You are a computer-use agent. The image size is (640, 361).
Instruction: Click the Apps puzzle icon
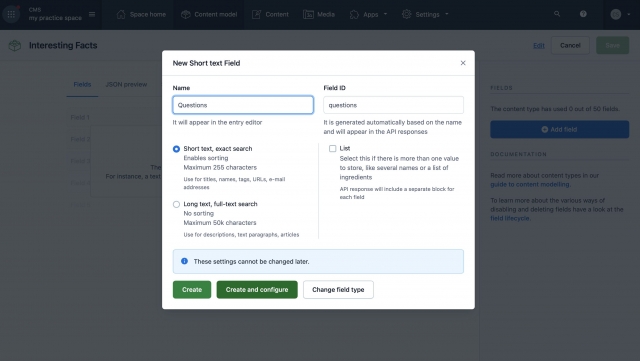[354, 14]
